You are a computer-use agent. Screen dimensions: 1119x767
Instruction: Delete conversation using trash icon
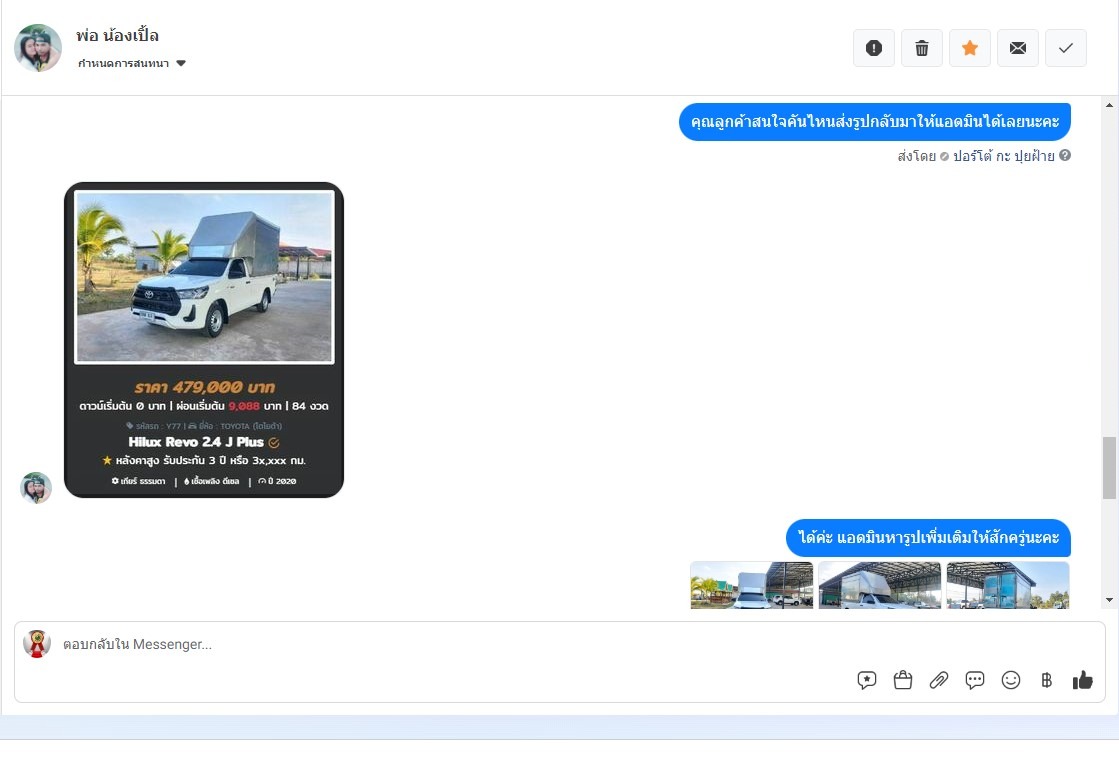click(x=922, y=48)
